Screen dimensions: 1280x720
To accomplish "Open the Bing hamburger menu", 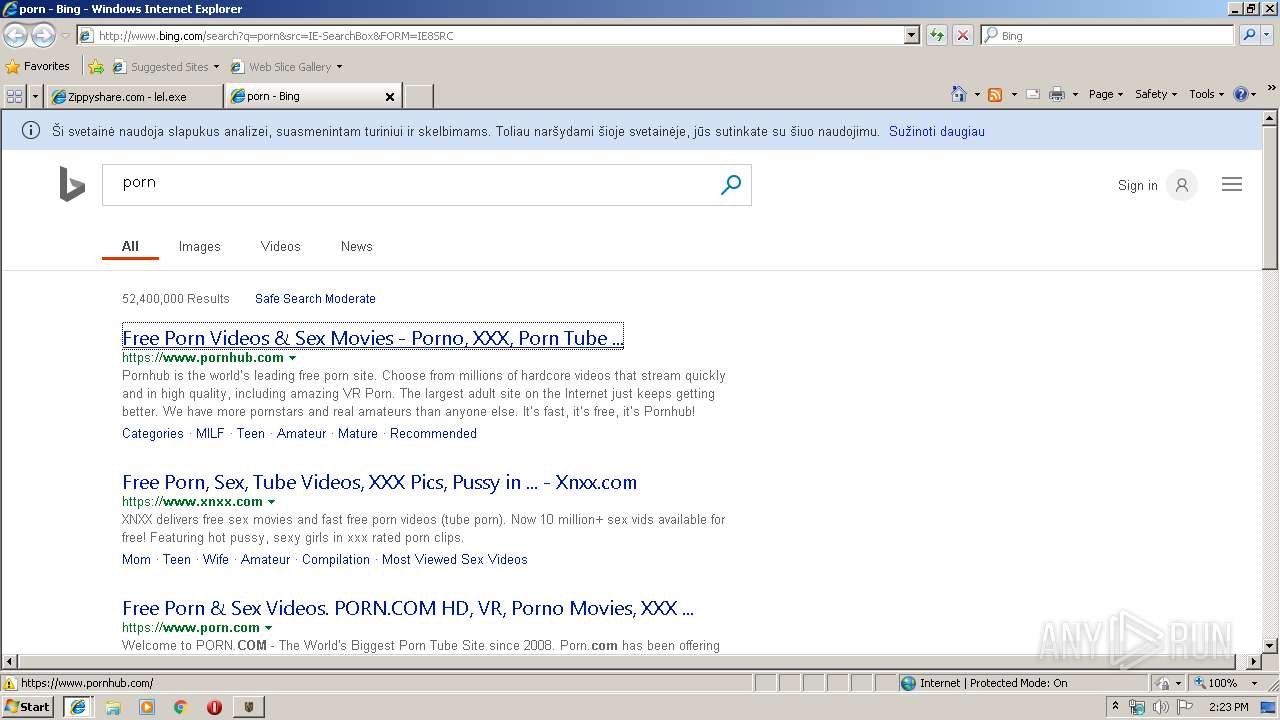I will (x=1232, y=185).
